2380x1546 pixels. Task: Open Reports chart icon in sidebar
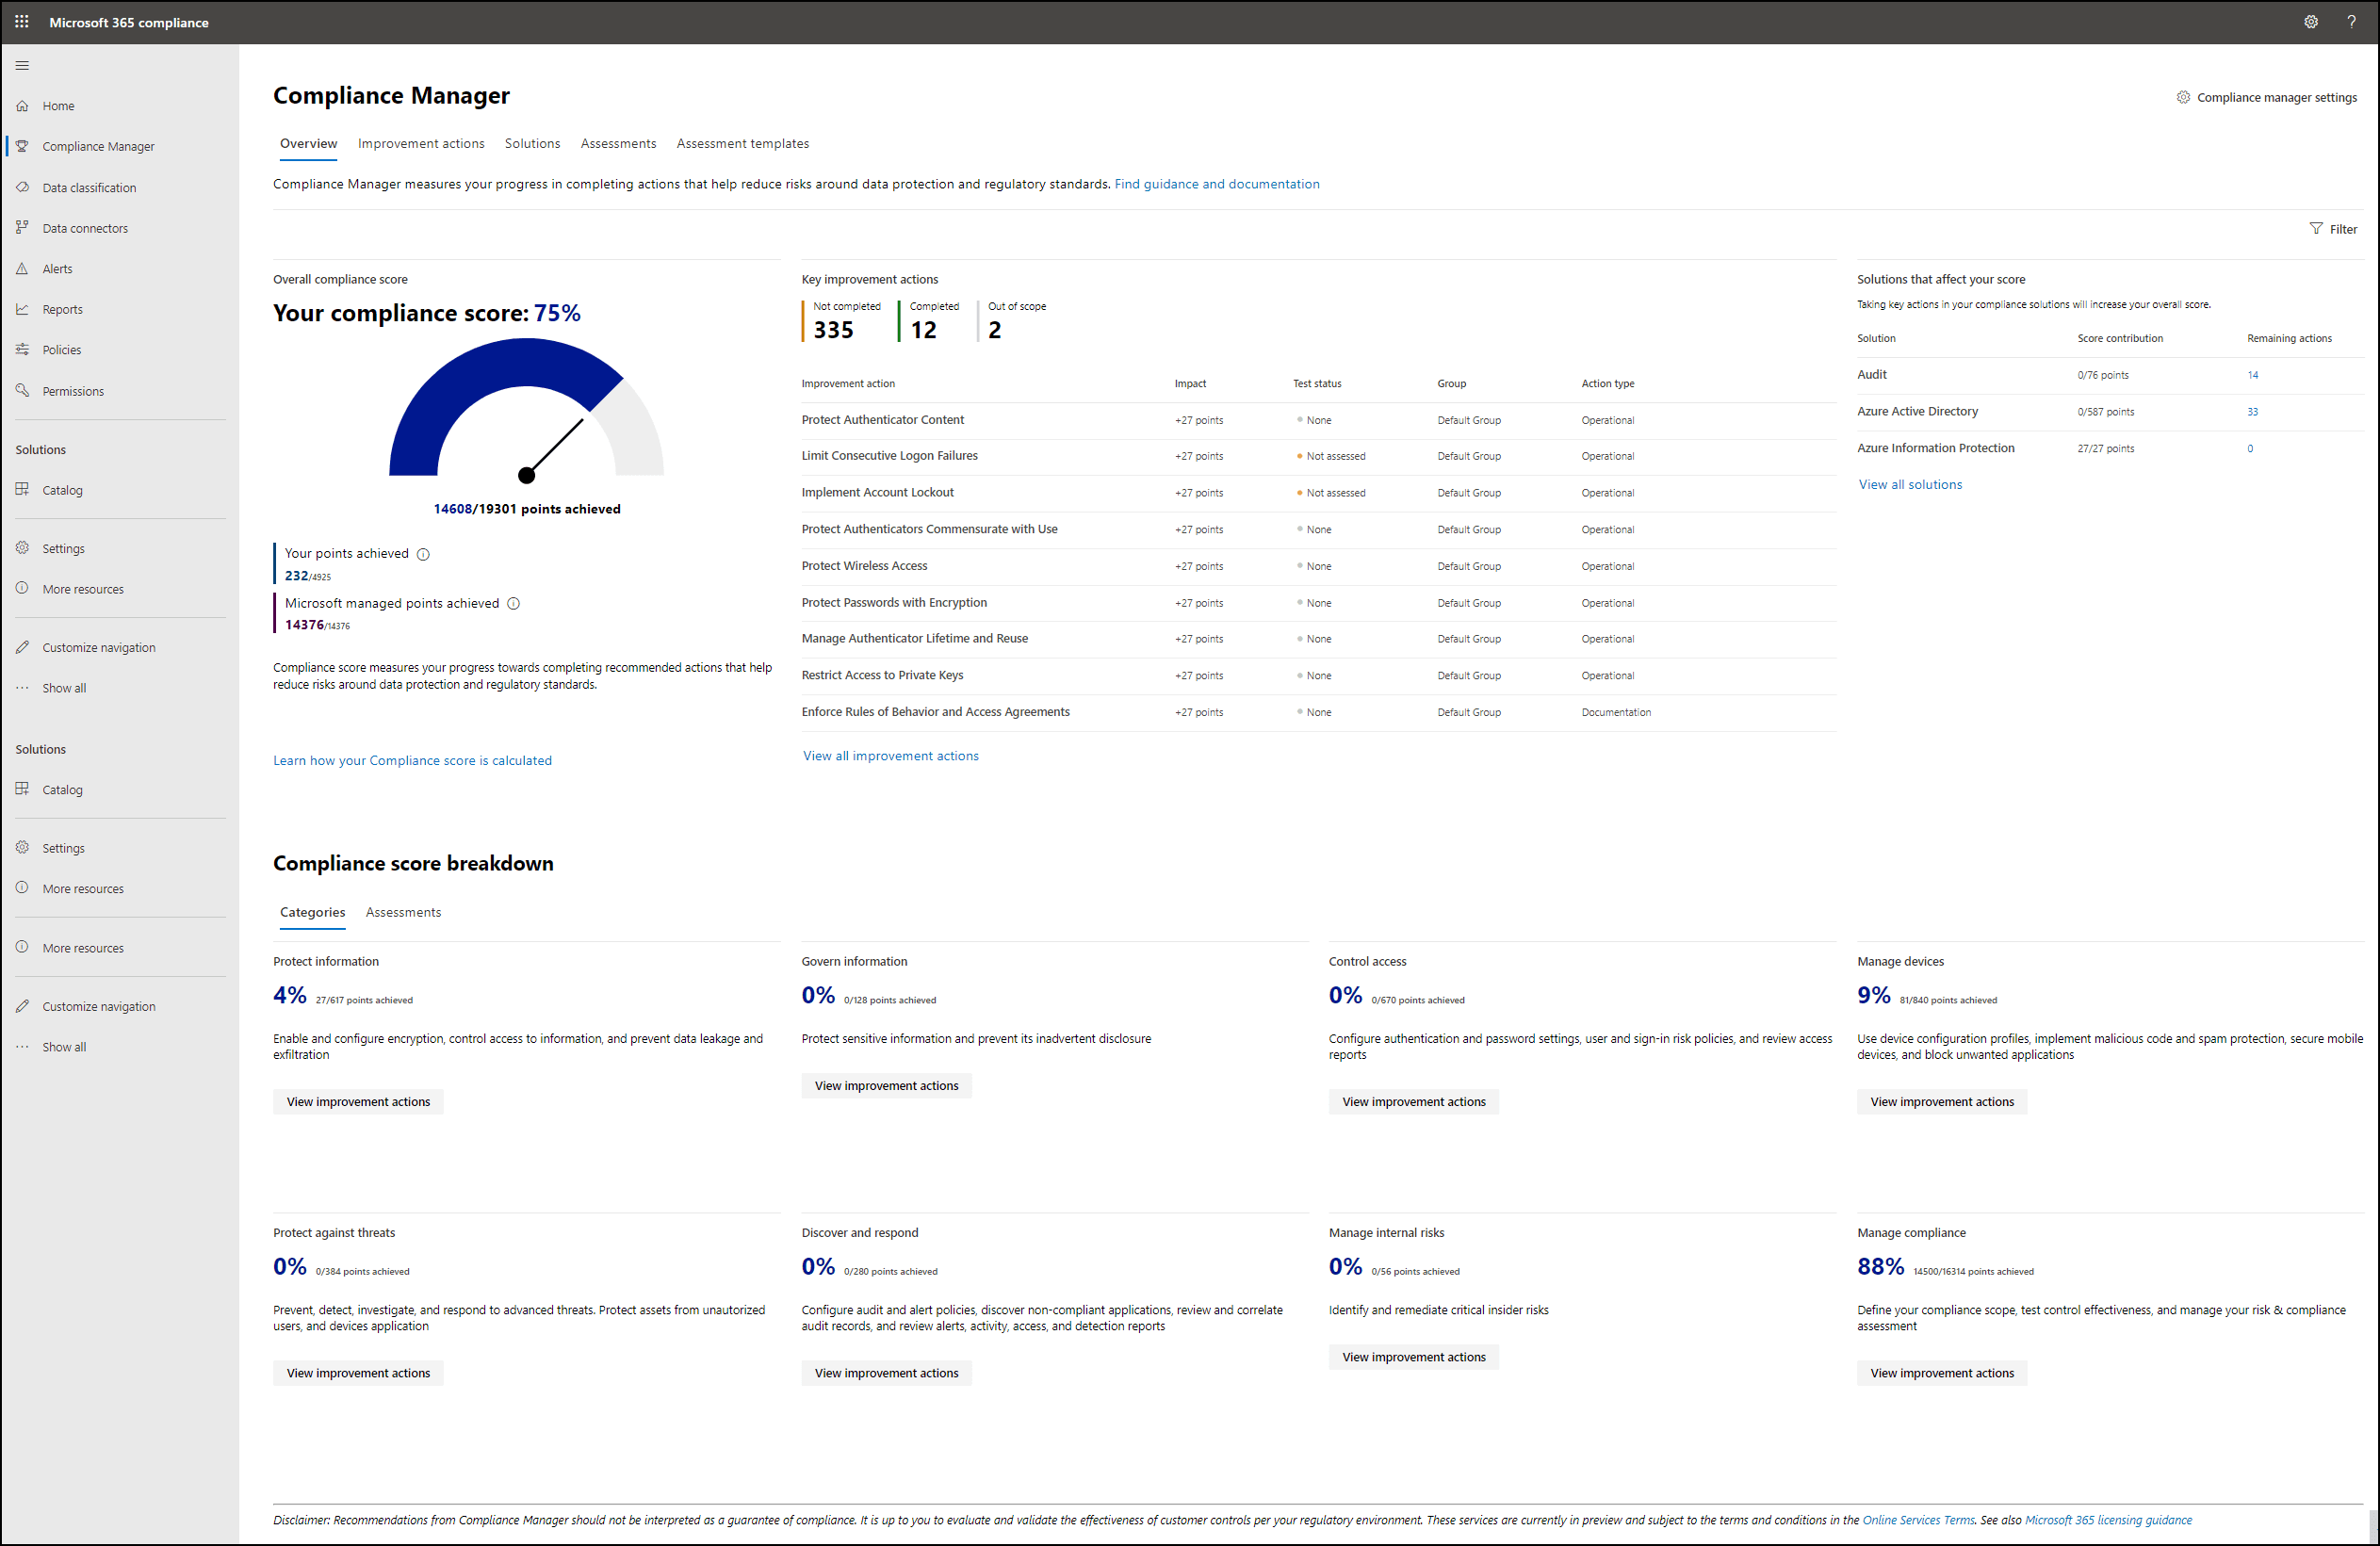[22, 309]
